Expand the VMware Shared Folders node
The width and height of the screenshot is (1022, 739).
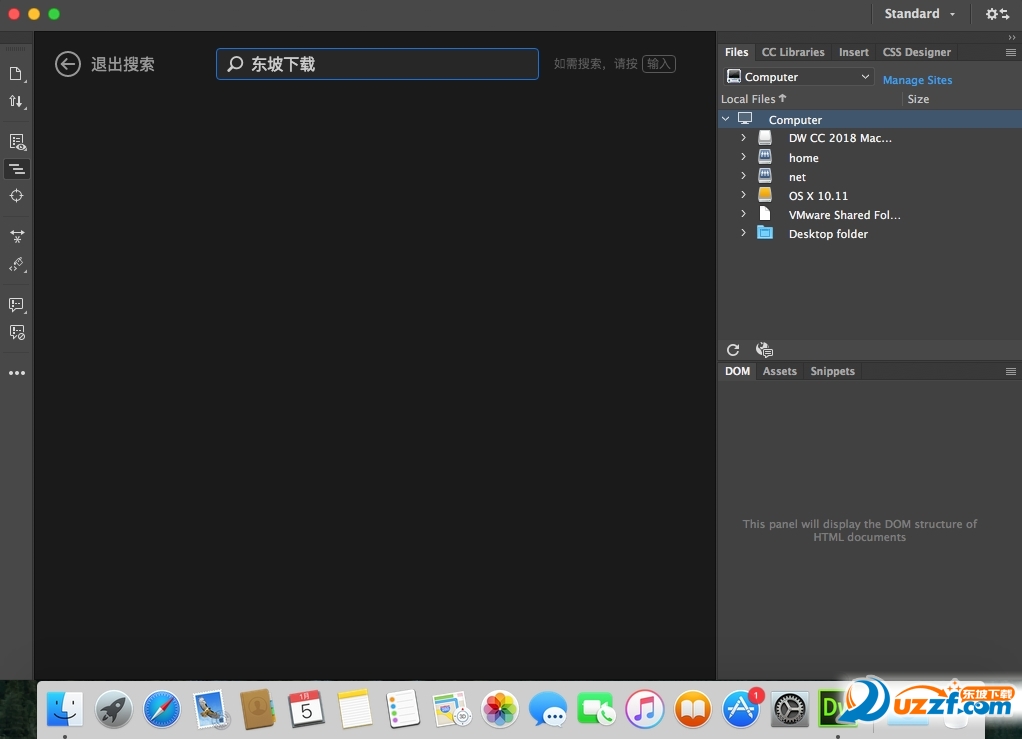pyautogui.click(x=744, y=214)
